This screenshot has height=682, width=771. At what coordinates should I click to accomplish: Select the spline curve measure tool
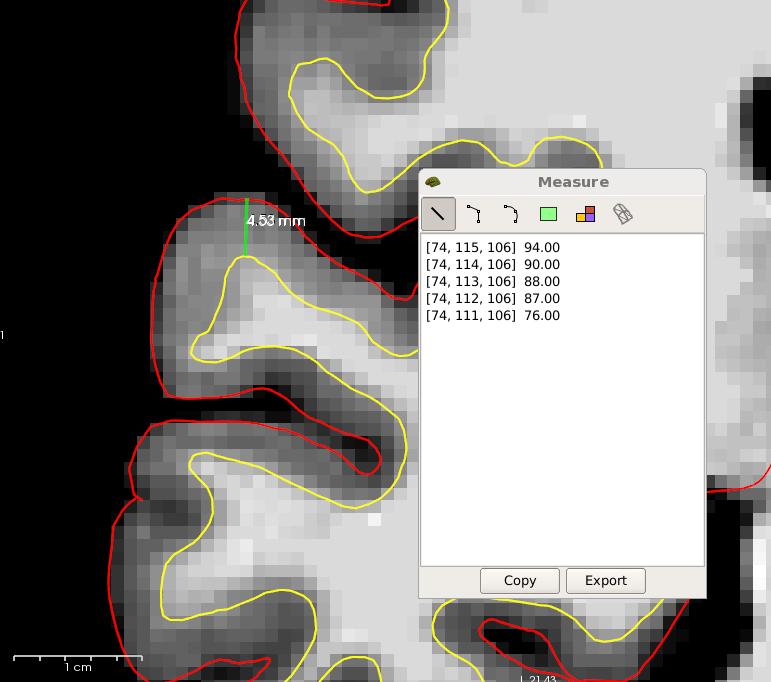click(510, 214)
